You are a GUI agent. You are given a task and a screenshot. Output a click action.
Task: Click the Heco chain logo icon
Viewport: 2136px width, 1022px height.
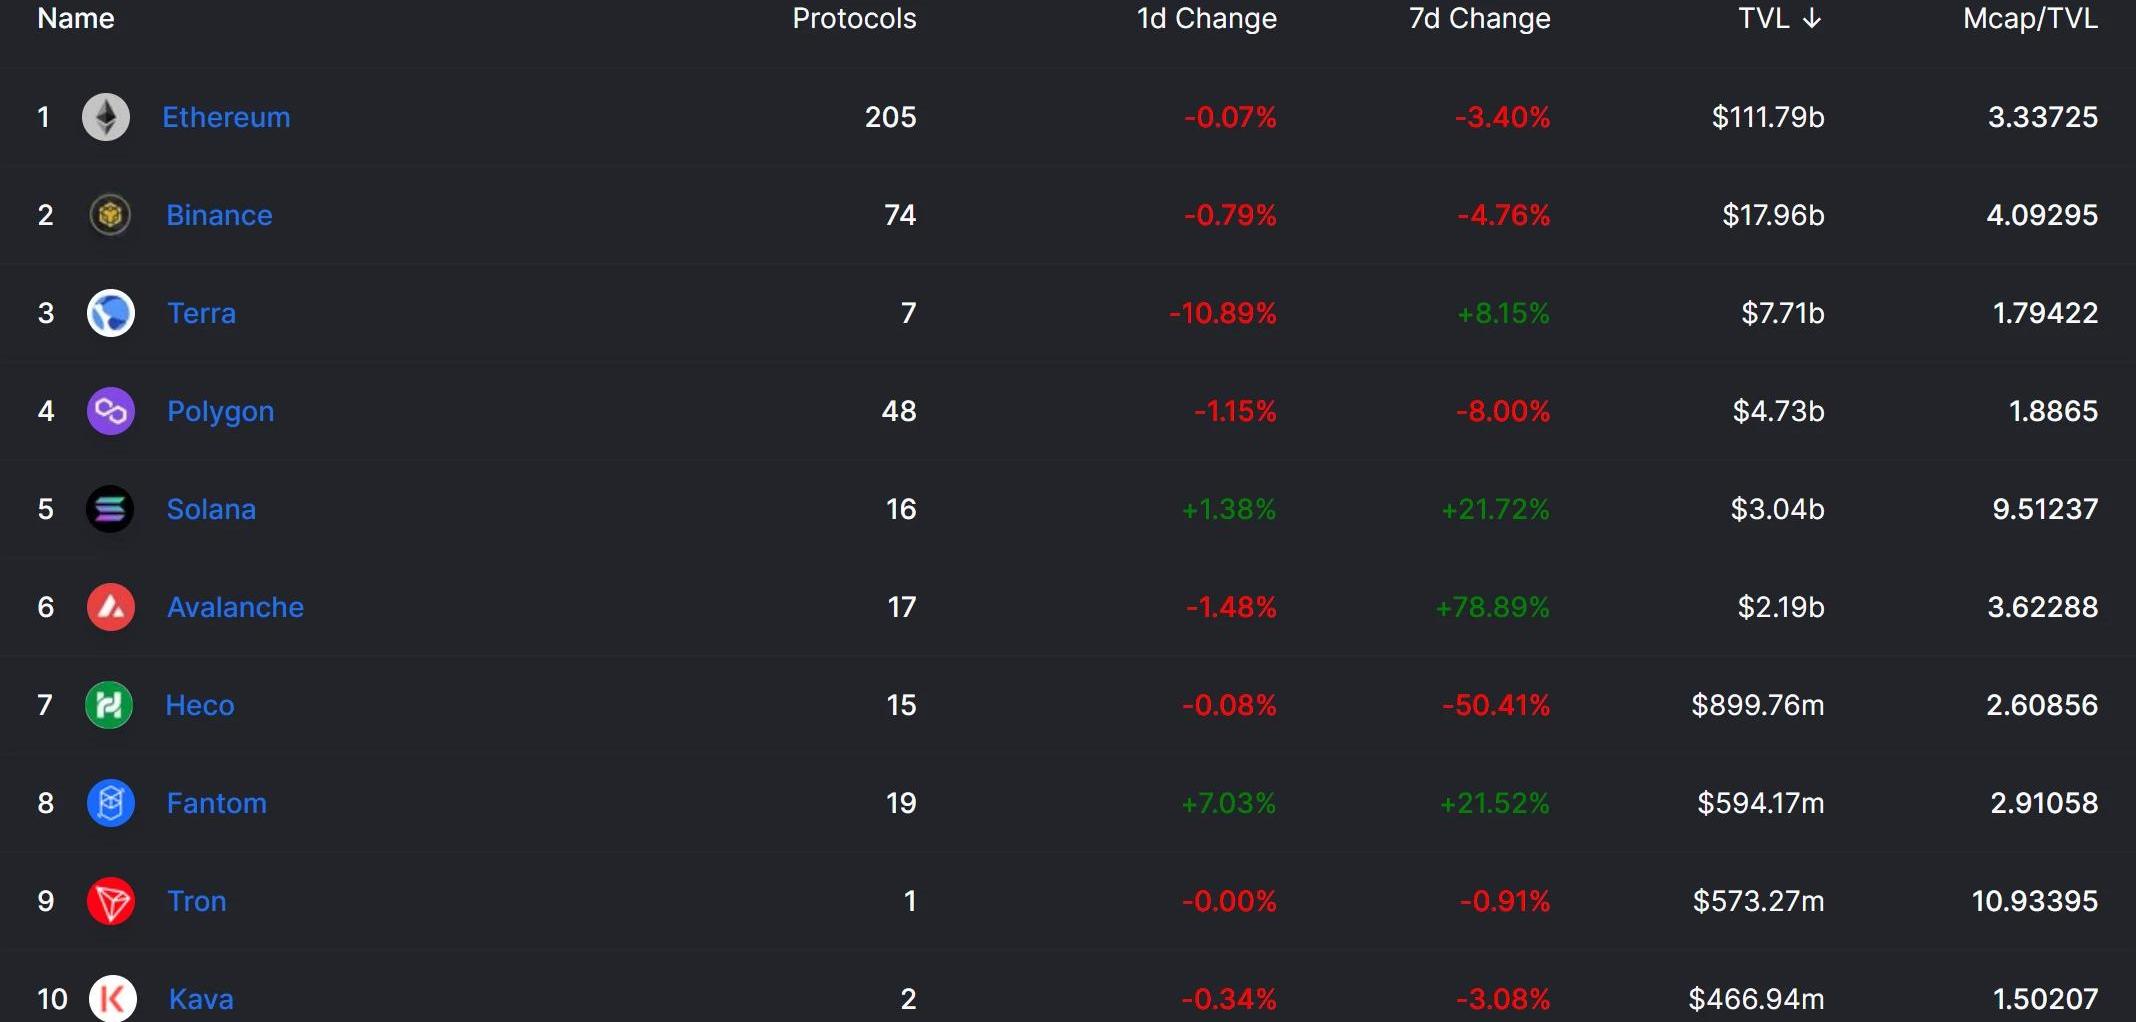click(109, 705)
